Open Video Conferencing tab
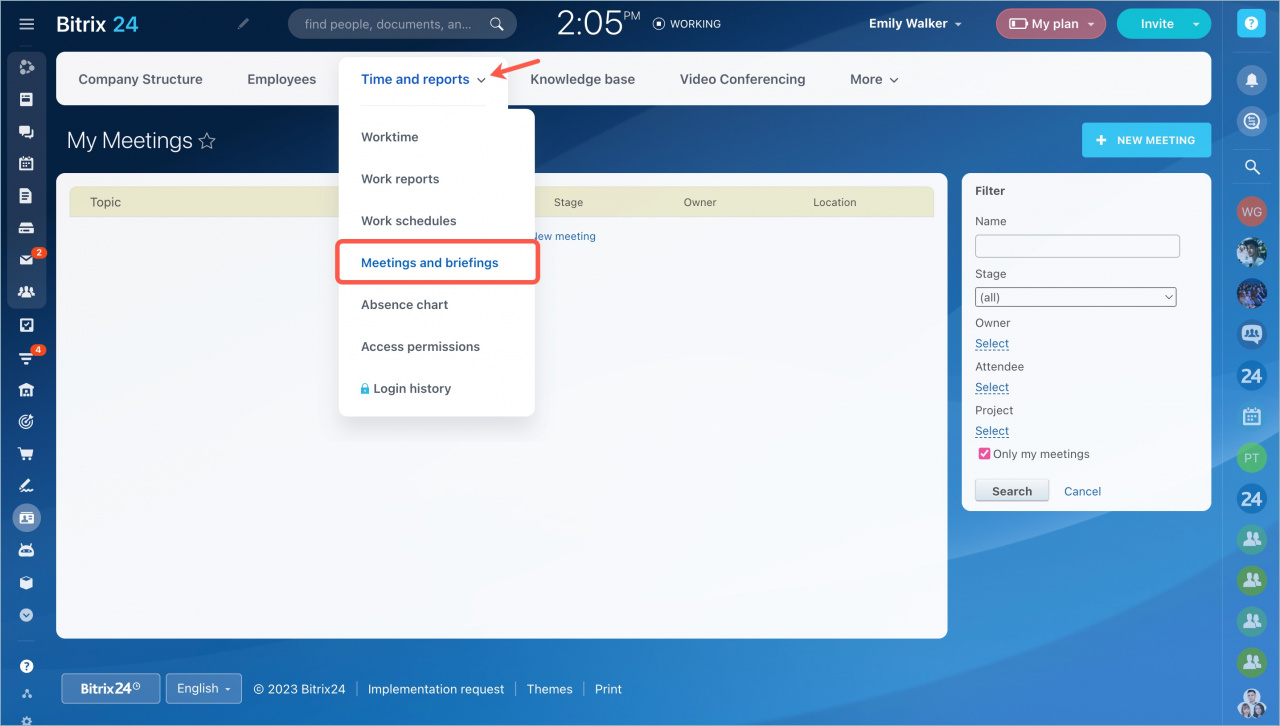 pyautogui.click(x=742, y=79)
